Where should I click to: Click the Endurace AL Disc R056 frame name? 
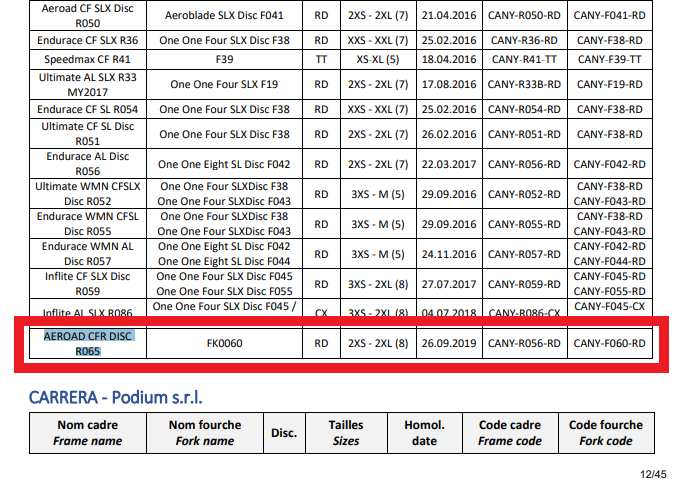88,164
